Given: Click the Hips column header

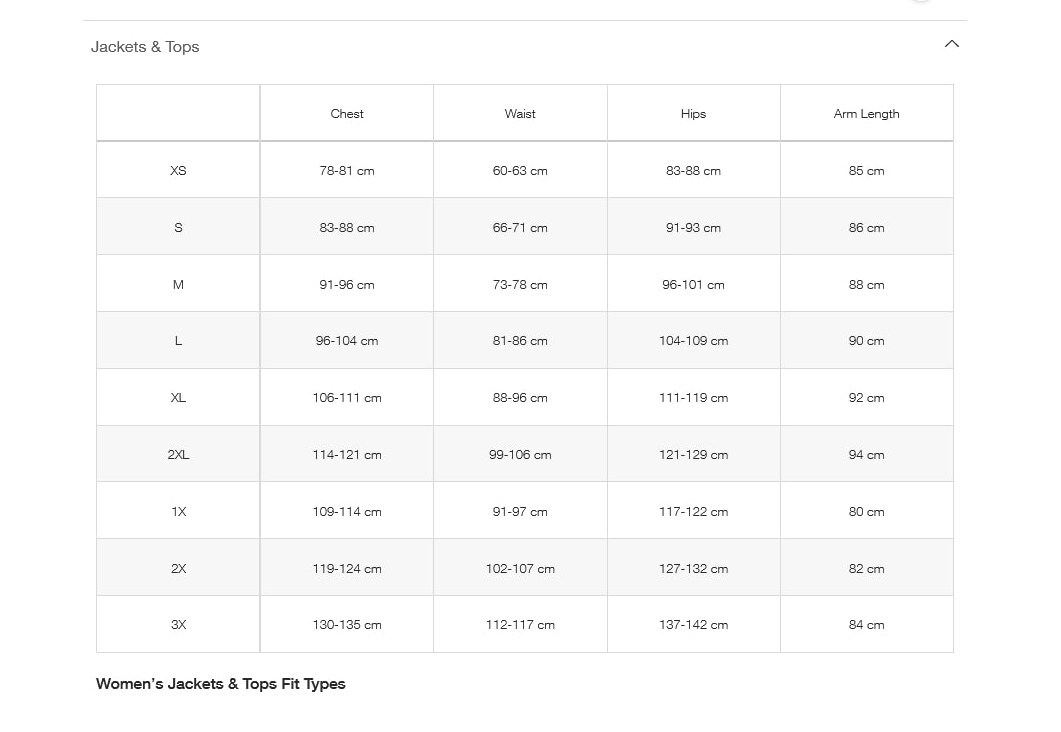Looking at the screenshot, I should point(693,114).
